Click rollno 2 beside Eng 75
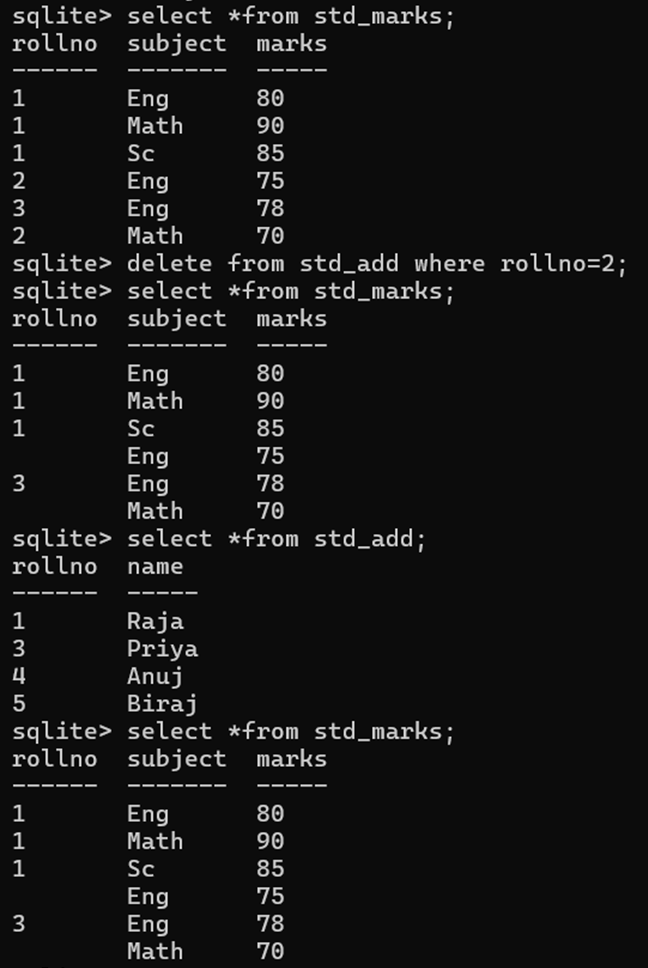Viewport: 648px width, 968px height. coord(19,181)
